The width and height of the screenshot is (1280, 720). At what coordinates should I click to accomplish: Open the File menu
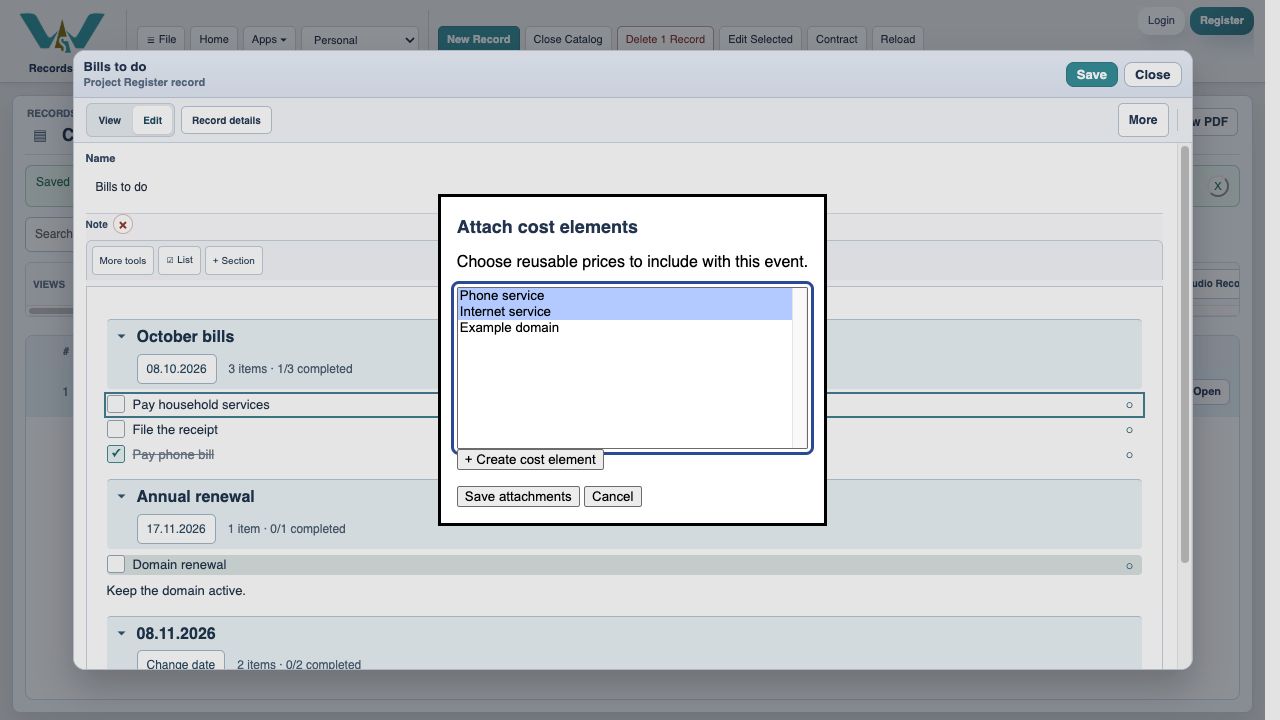(x=161, y=39)
